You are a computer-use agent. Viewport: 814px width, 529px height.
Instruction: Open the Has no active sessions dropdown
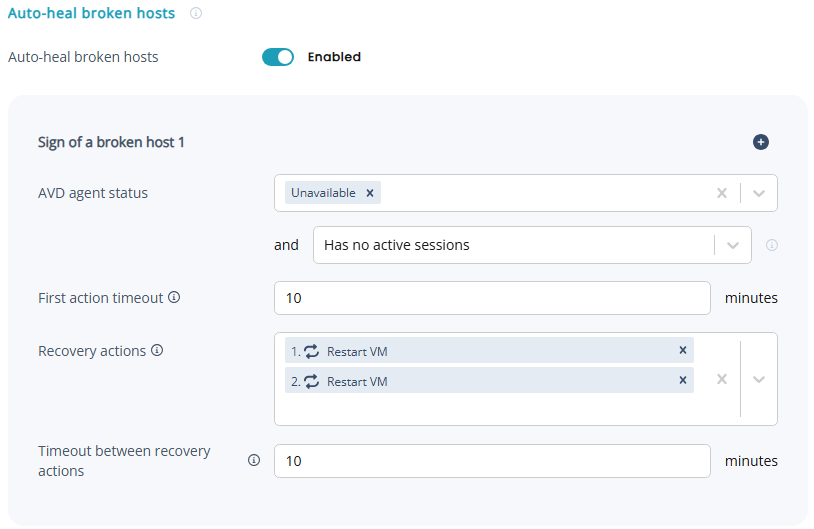[733, 245]
